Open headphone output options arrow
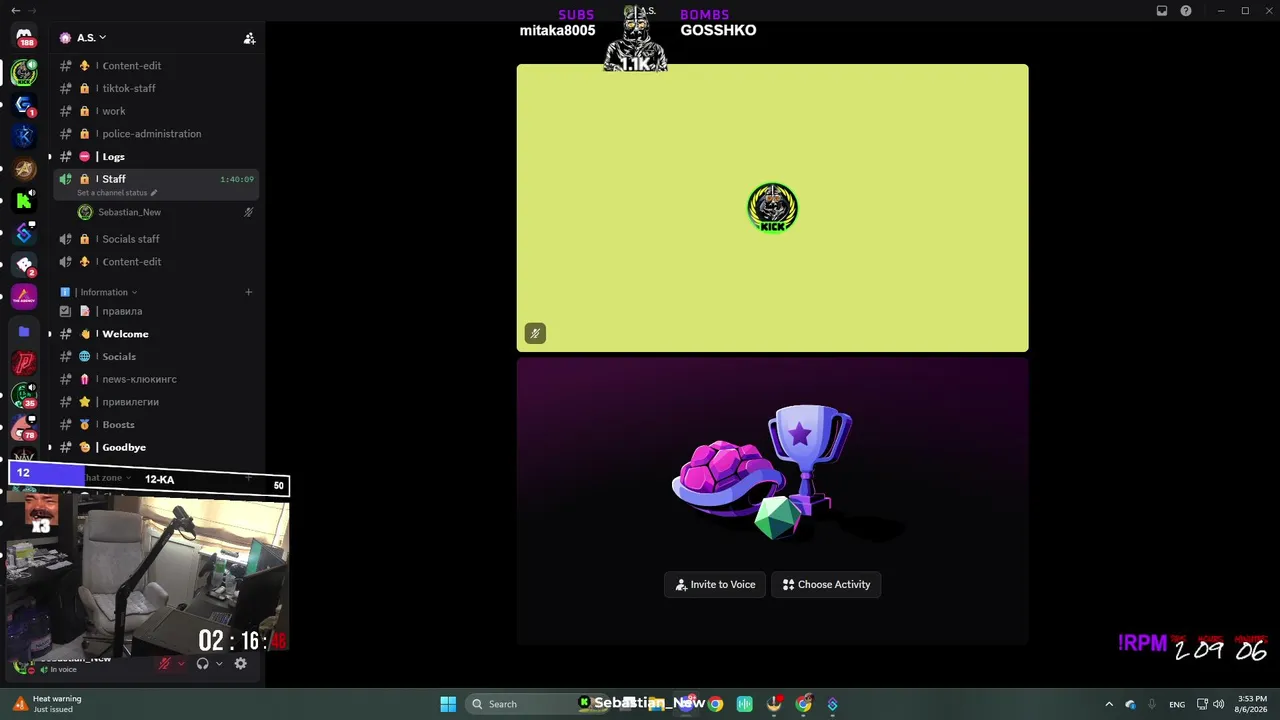Image resolution: width=1280 pixels, height=720 pixels. (219, 663)
